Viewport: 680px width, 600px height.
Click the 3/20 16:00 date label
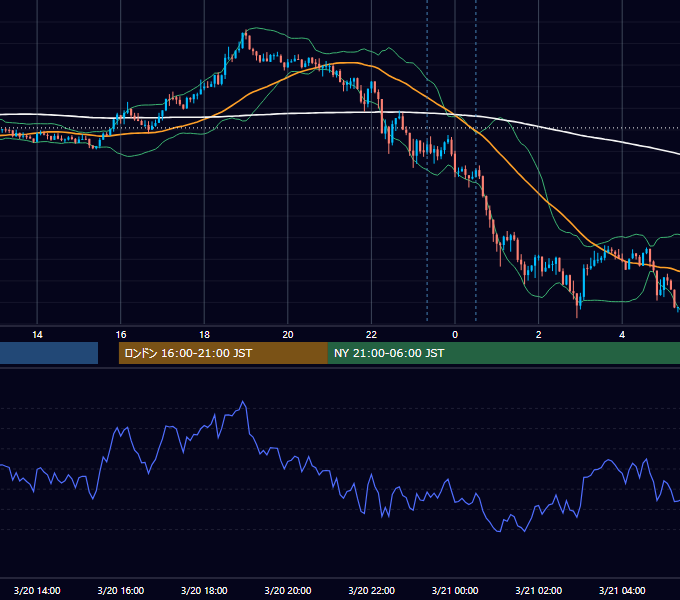click(121, 590)
